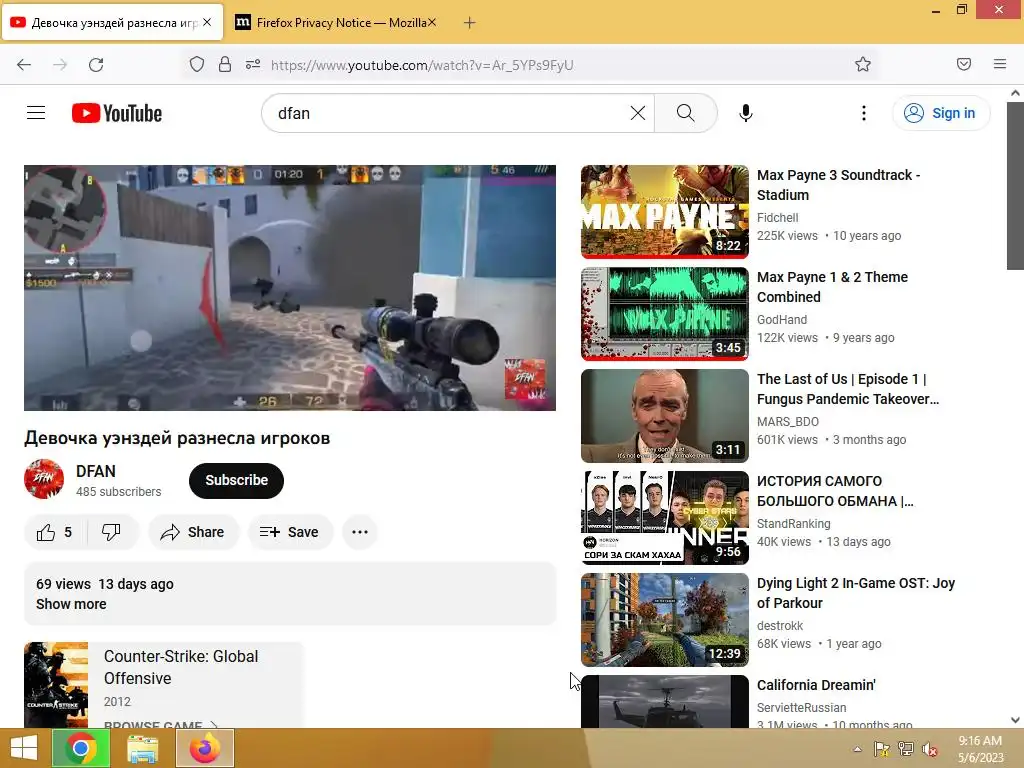Open a new tab with the plus button
Screen dimensions: 1024x768
469,23
